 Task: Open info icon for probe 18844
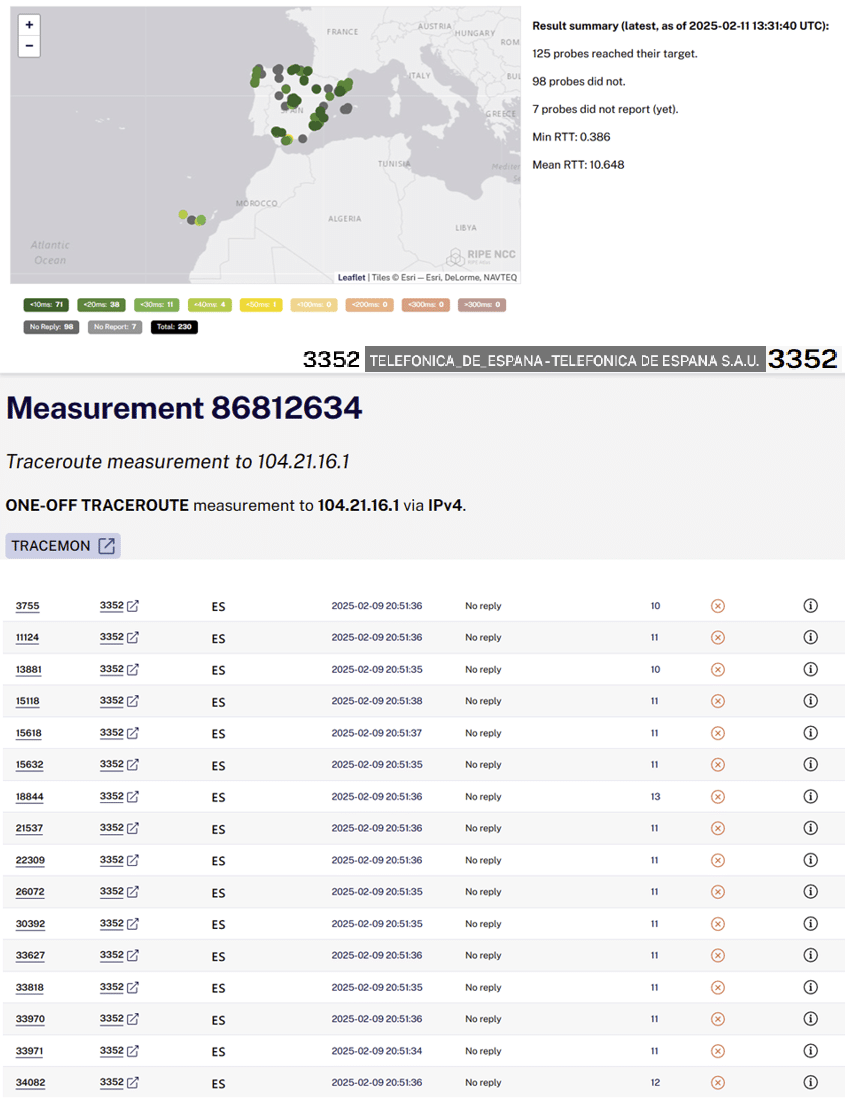point(810,796)
